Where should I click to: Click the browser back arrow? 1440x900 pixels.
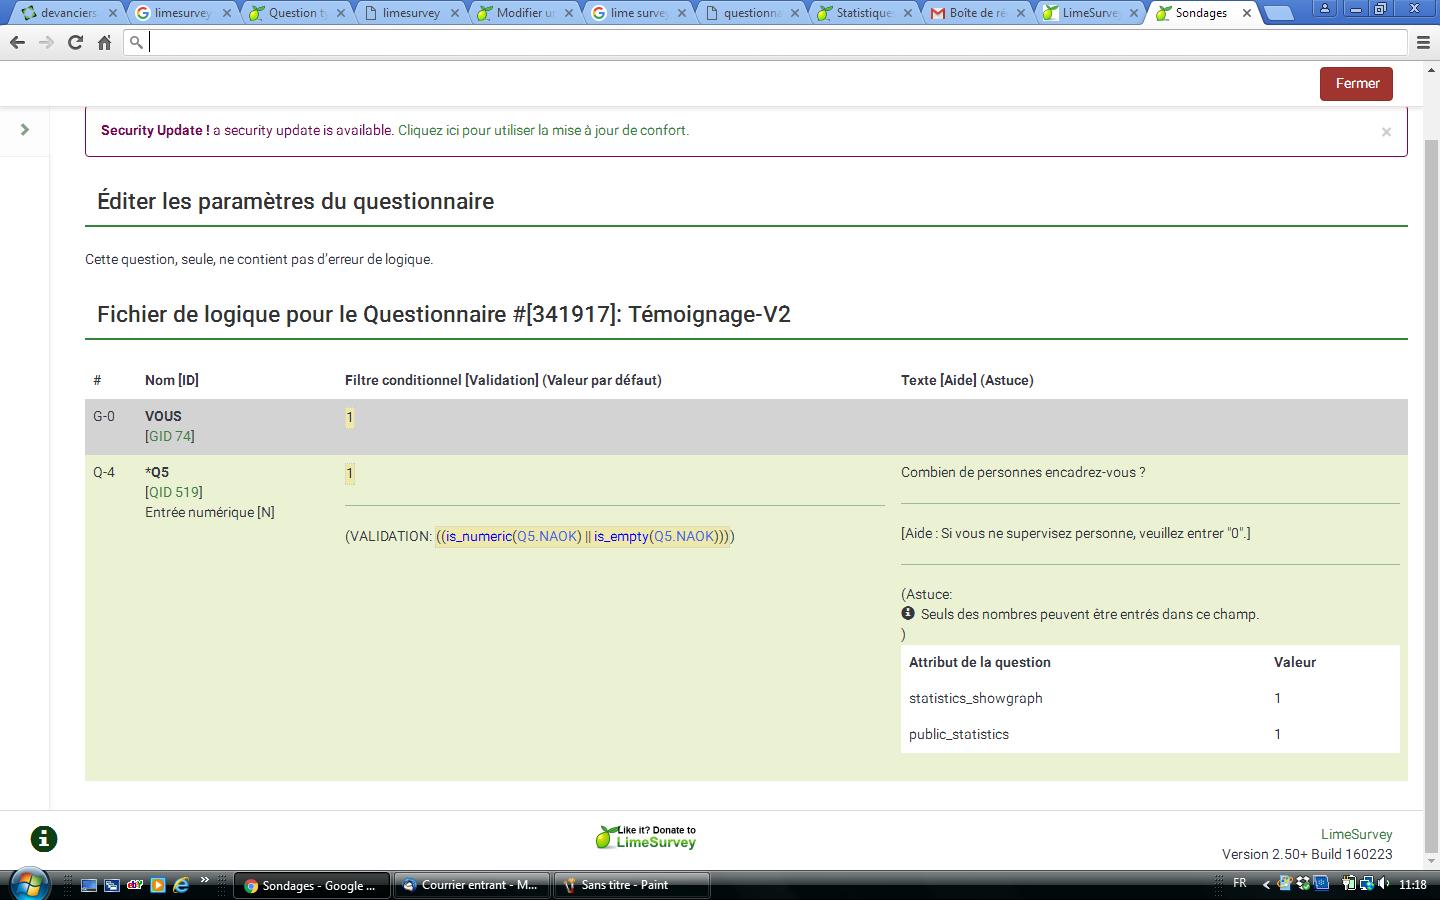pyautogui.click(x=17, y=42)
